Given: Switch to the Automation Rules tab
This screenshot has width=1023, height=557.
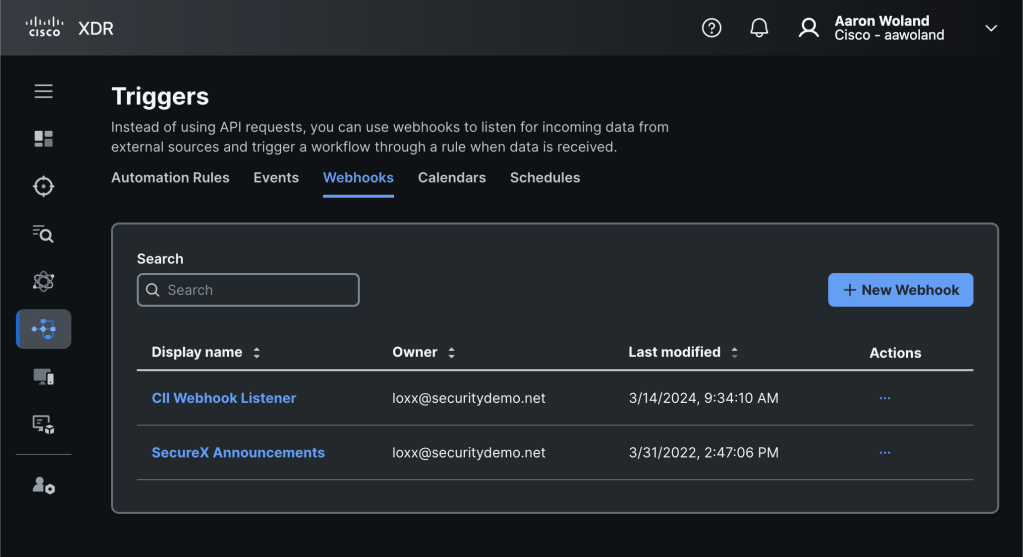Looking at the screenshot, I should (170, 178).
